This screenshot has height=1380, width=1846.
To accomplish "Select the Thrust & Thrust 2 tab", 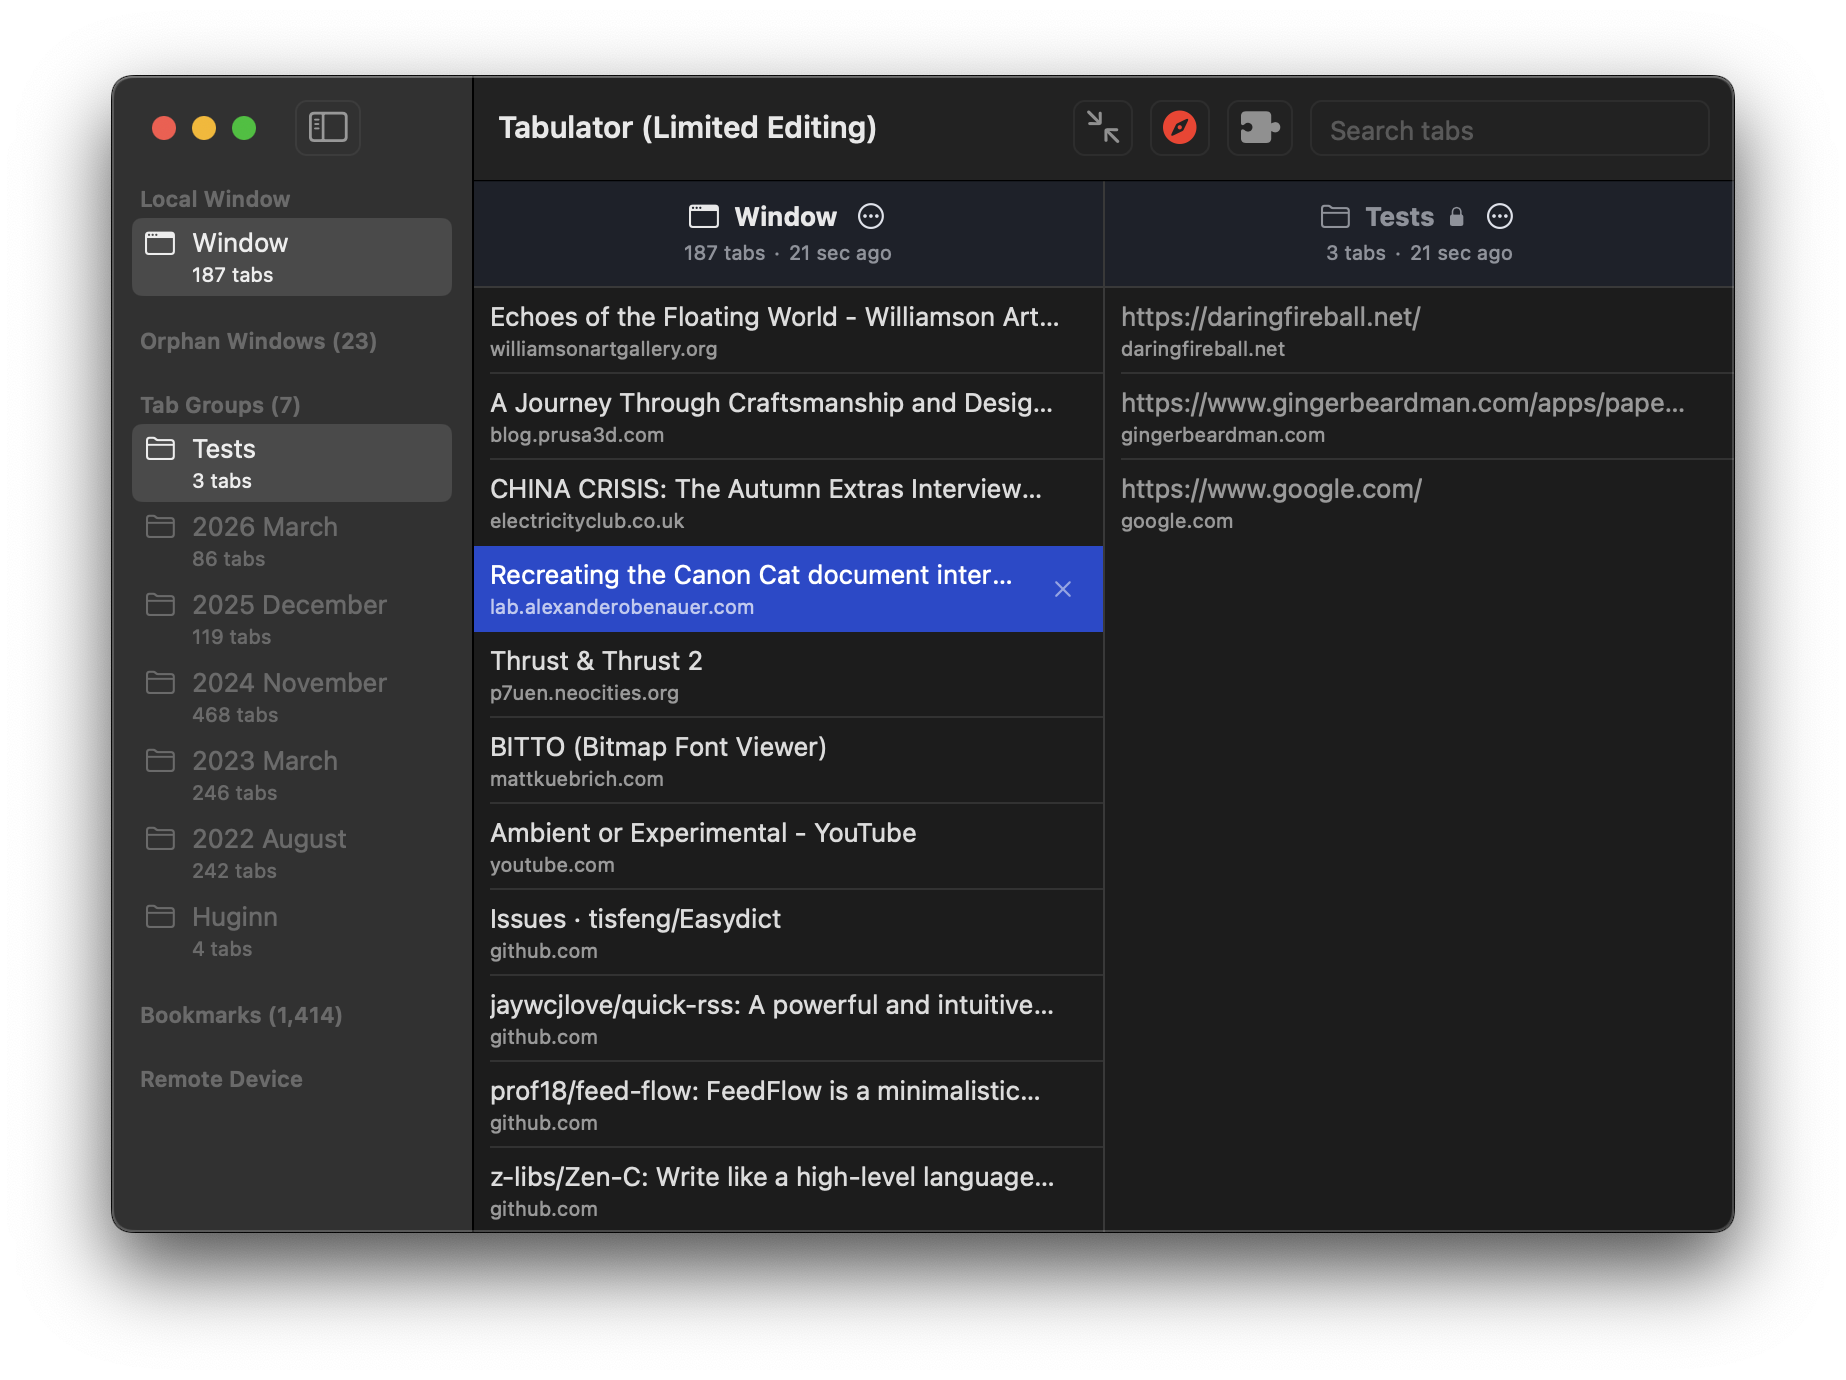I will coord(788,675).
